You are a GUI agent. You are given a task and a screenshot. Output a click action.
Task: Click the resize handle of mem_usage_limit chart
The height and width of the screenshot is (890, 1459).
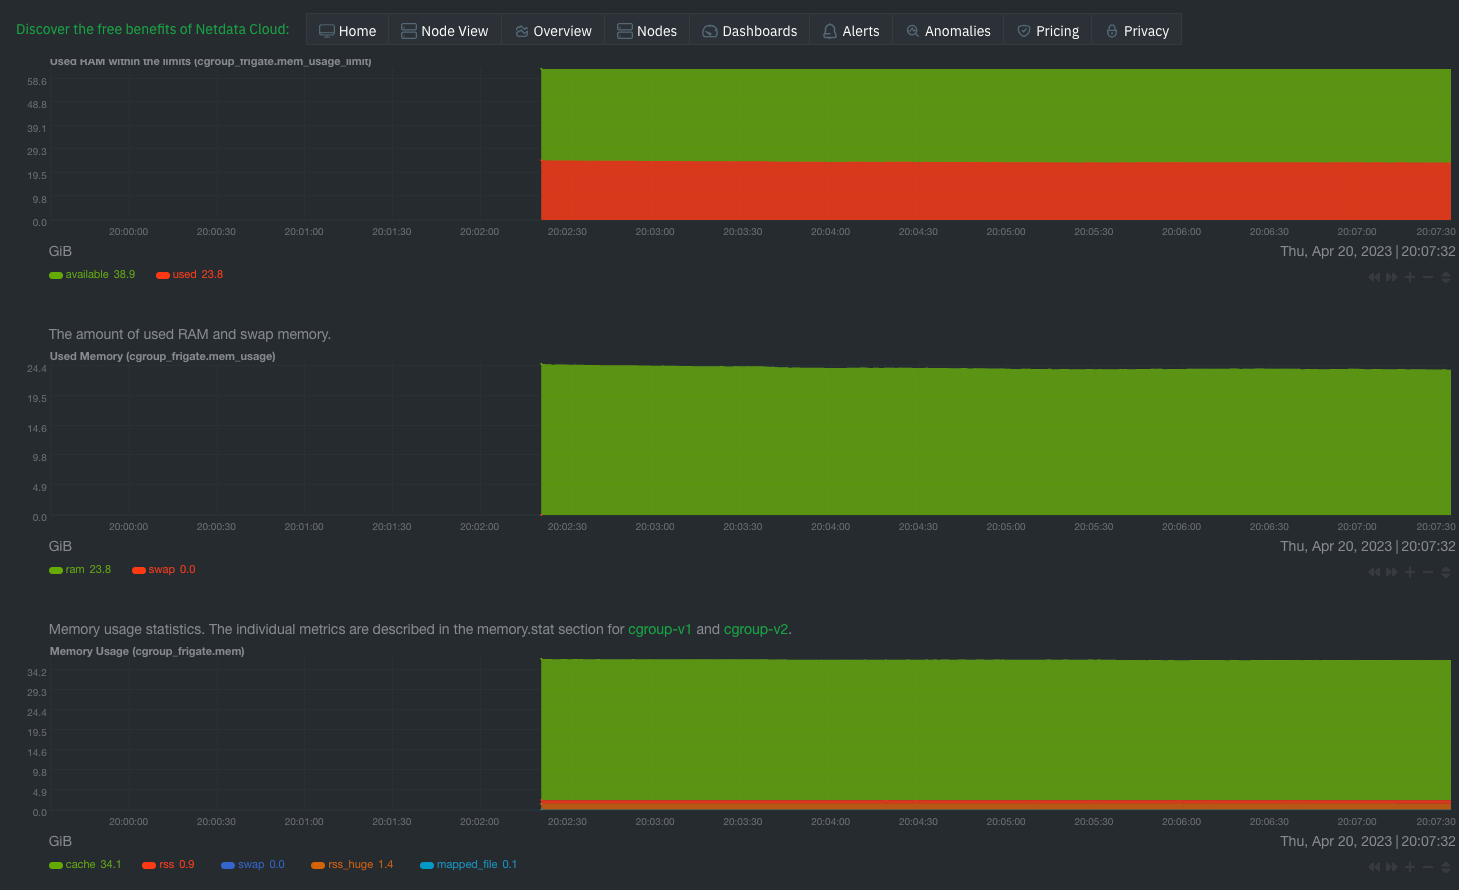coord(1446,277)
